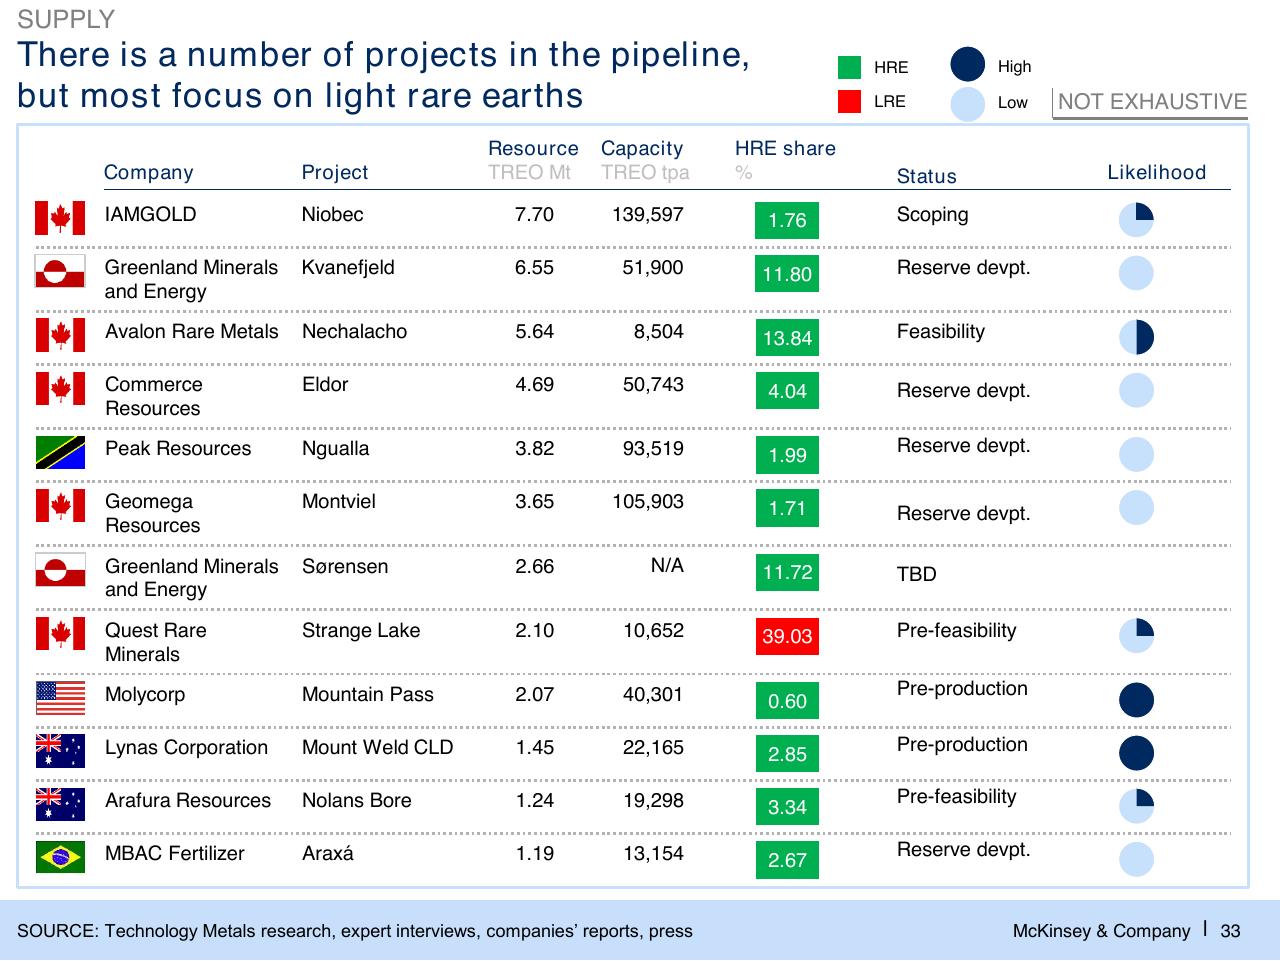Click the McKinsey & Company footer text
Image resolution: width=1280 pixels, height=961 pixels.
point(1102,931)
